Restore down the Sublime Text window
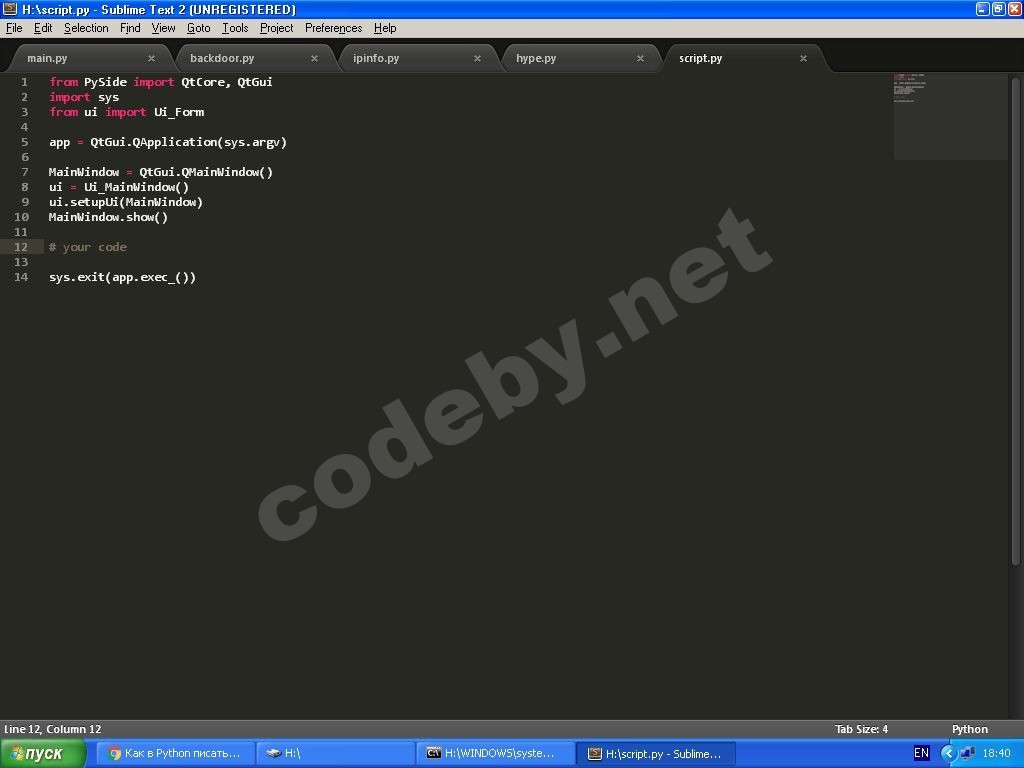Image resolution: width=1024 pixels, height=768 pixels. (x=999, y=9)
